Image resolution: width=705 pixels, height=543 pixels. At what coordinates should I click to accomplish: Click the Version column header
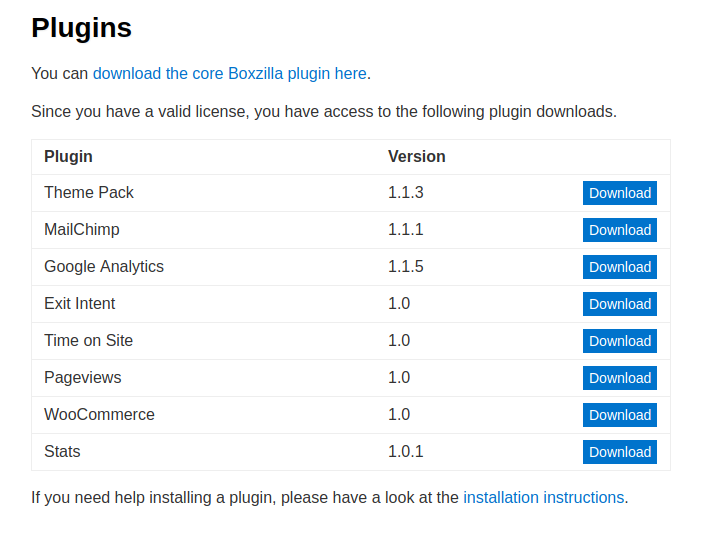[416, 156]
